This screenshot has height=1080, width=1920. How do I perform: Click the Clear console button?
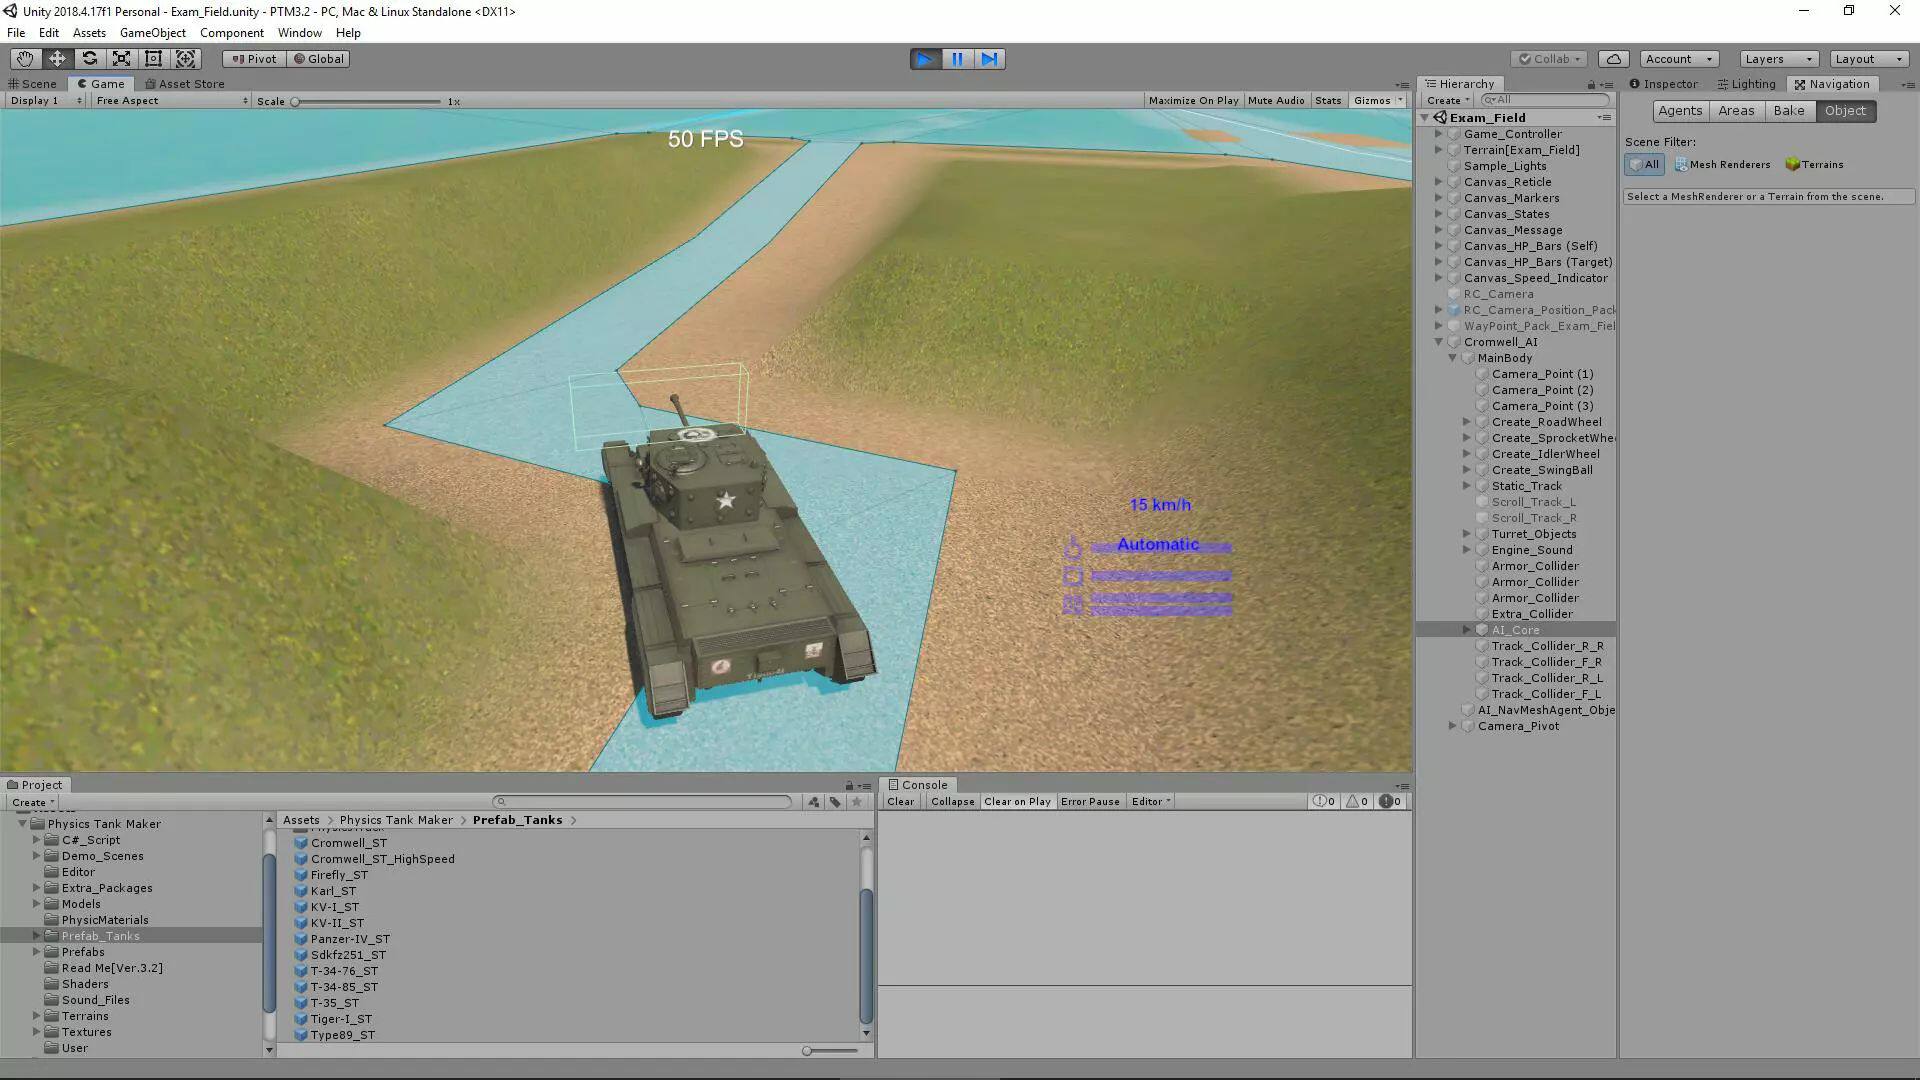tap(900, 802)
